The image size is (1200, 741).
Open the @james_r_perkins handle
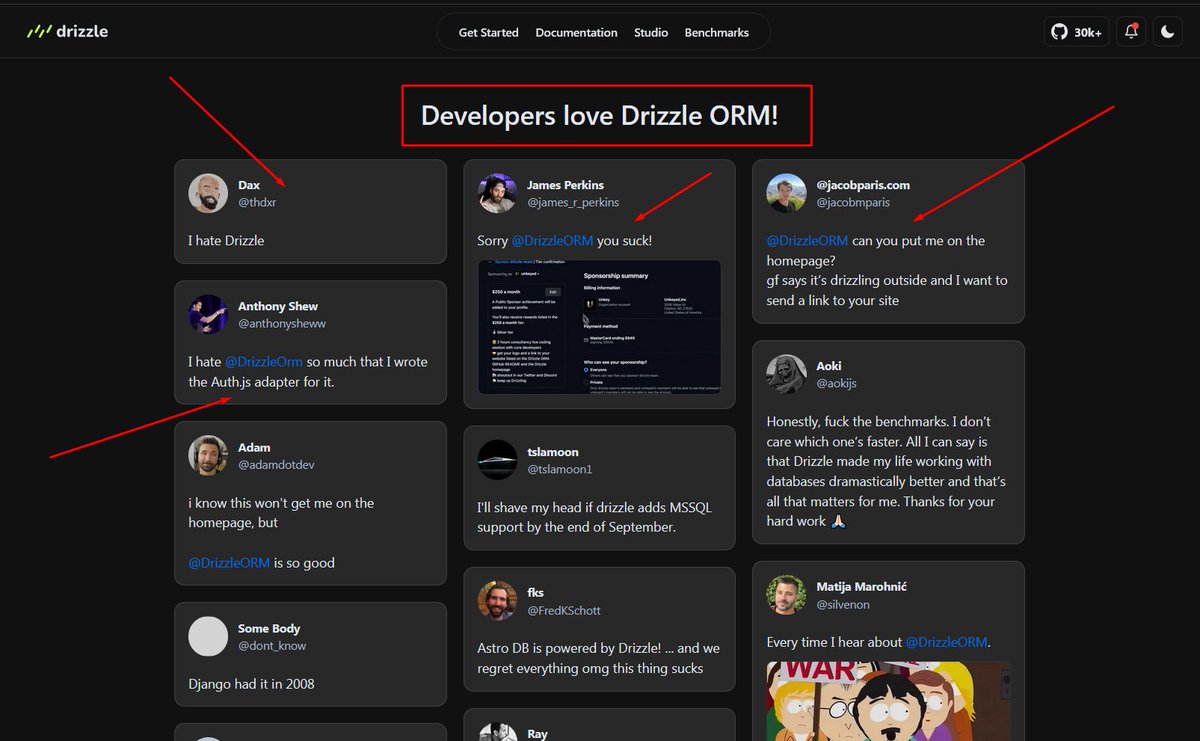pyautogui.click(x=573, y=202)
